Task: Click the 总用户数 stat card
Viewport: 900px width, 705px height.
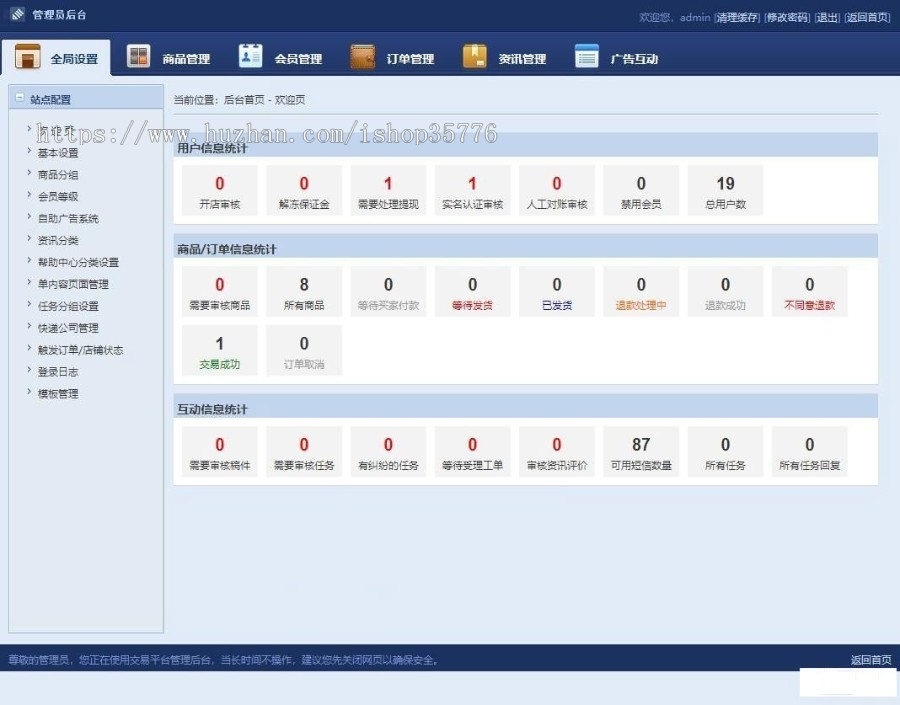Action: 726,191
